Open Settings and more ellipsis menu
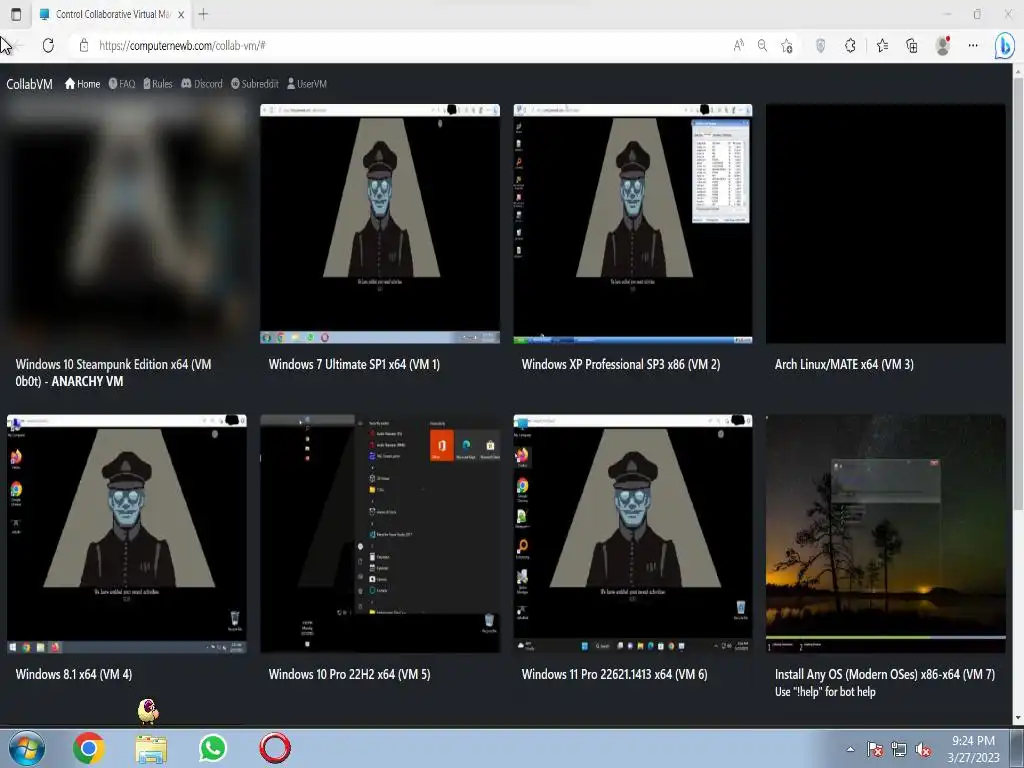Screen dimensions: 1024x768 click(973, 45)
